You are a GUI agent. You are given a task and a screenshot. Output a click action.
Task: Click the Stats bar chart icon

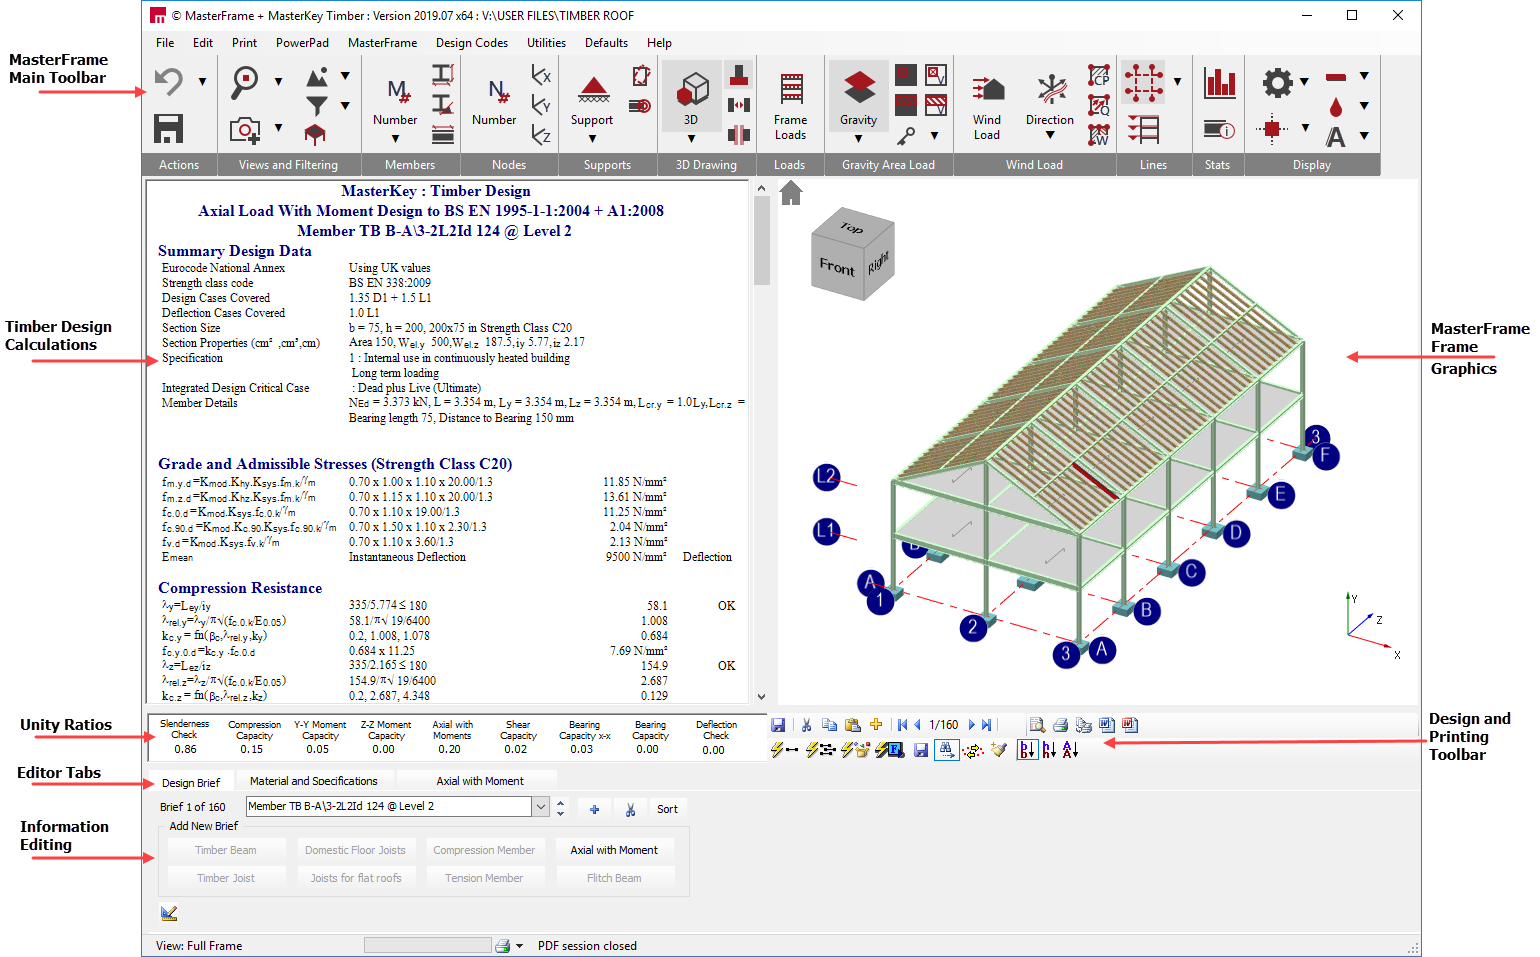[x=1219, y=83]
